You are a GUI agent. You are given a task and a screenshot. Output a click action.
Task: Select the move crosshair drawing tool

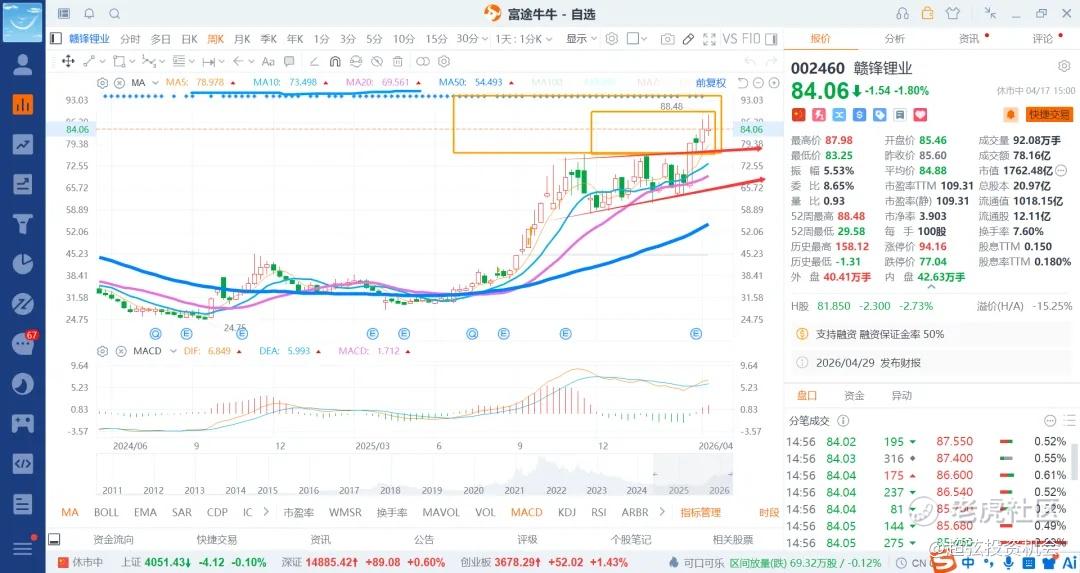pyautogui.click(x=68, y=61)
